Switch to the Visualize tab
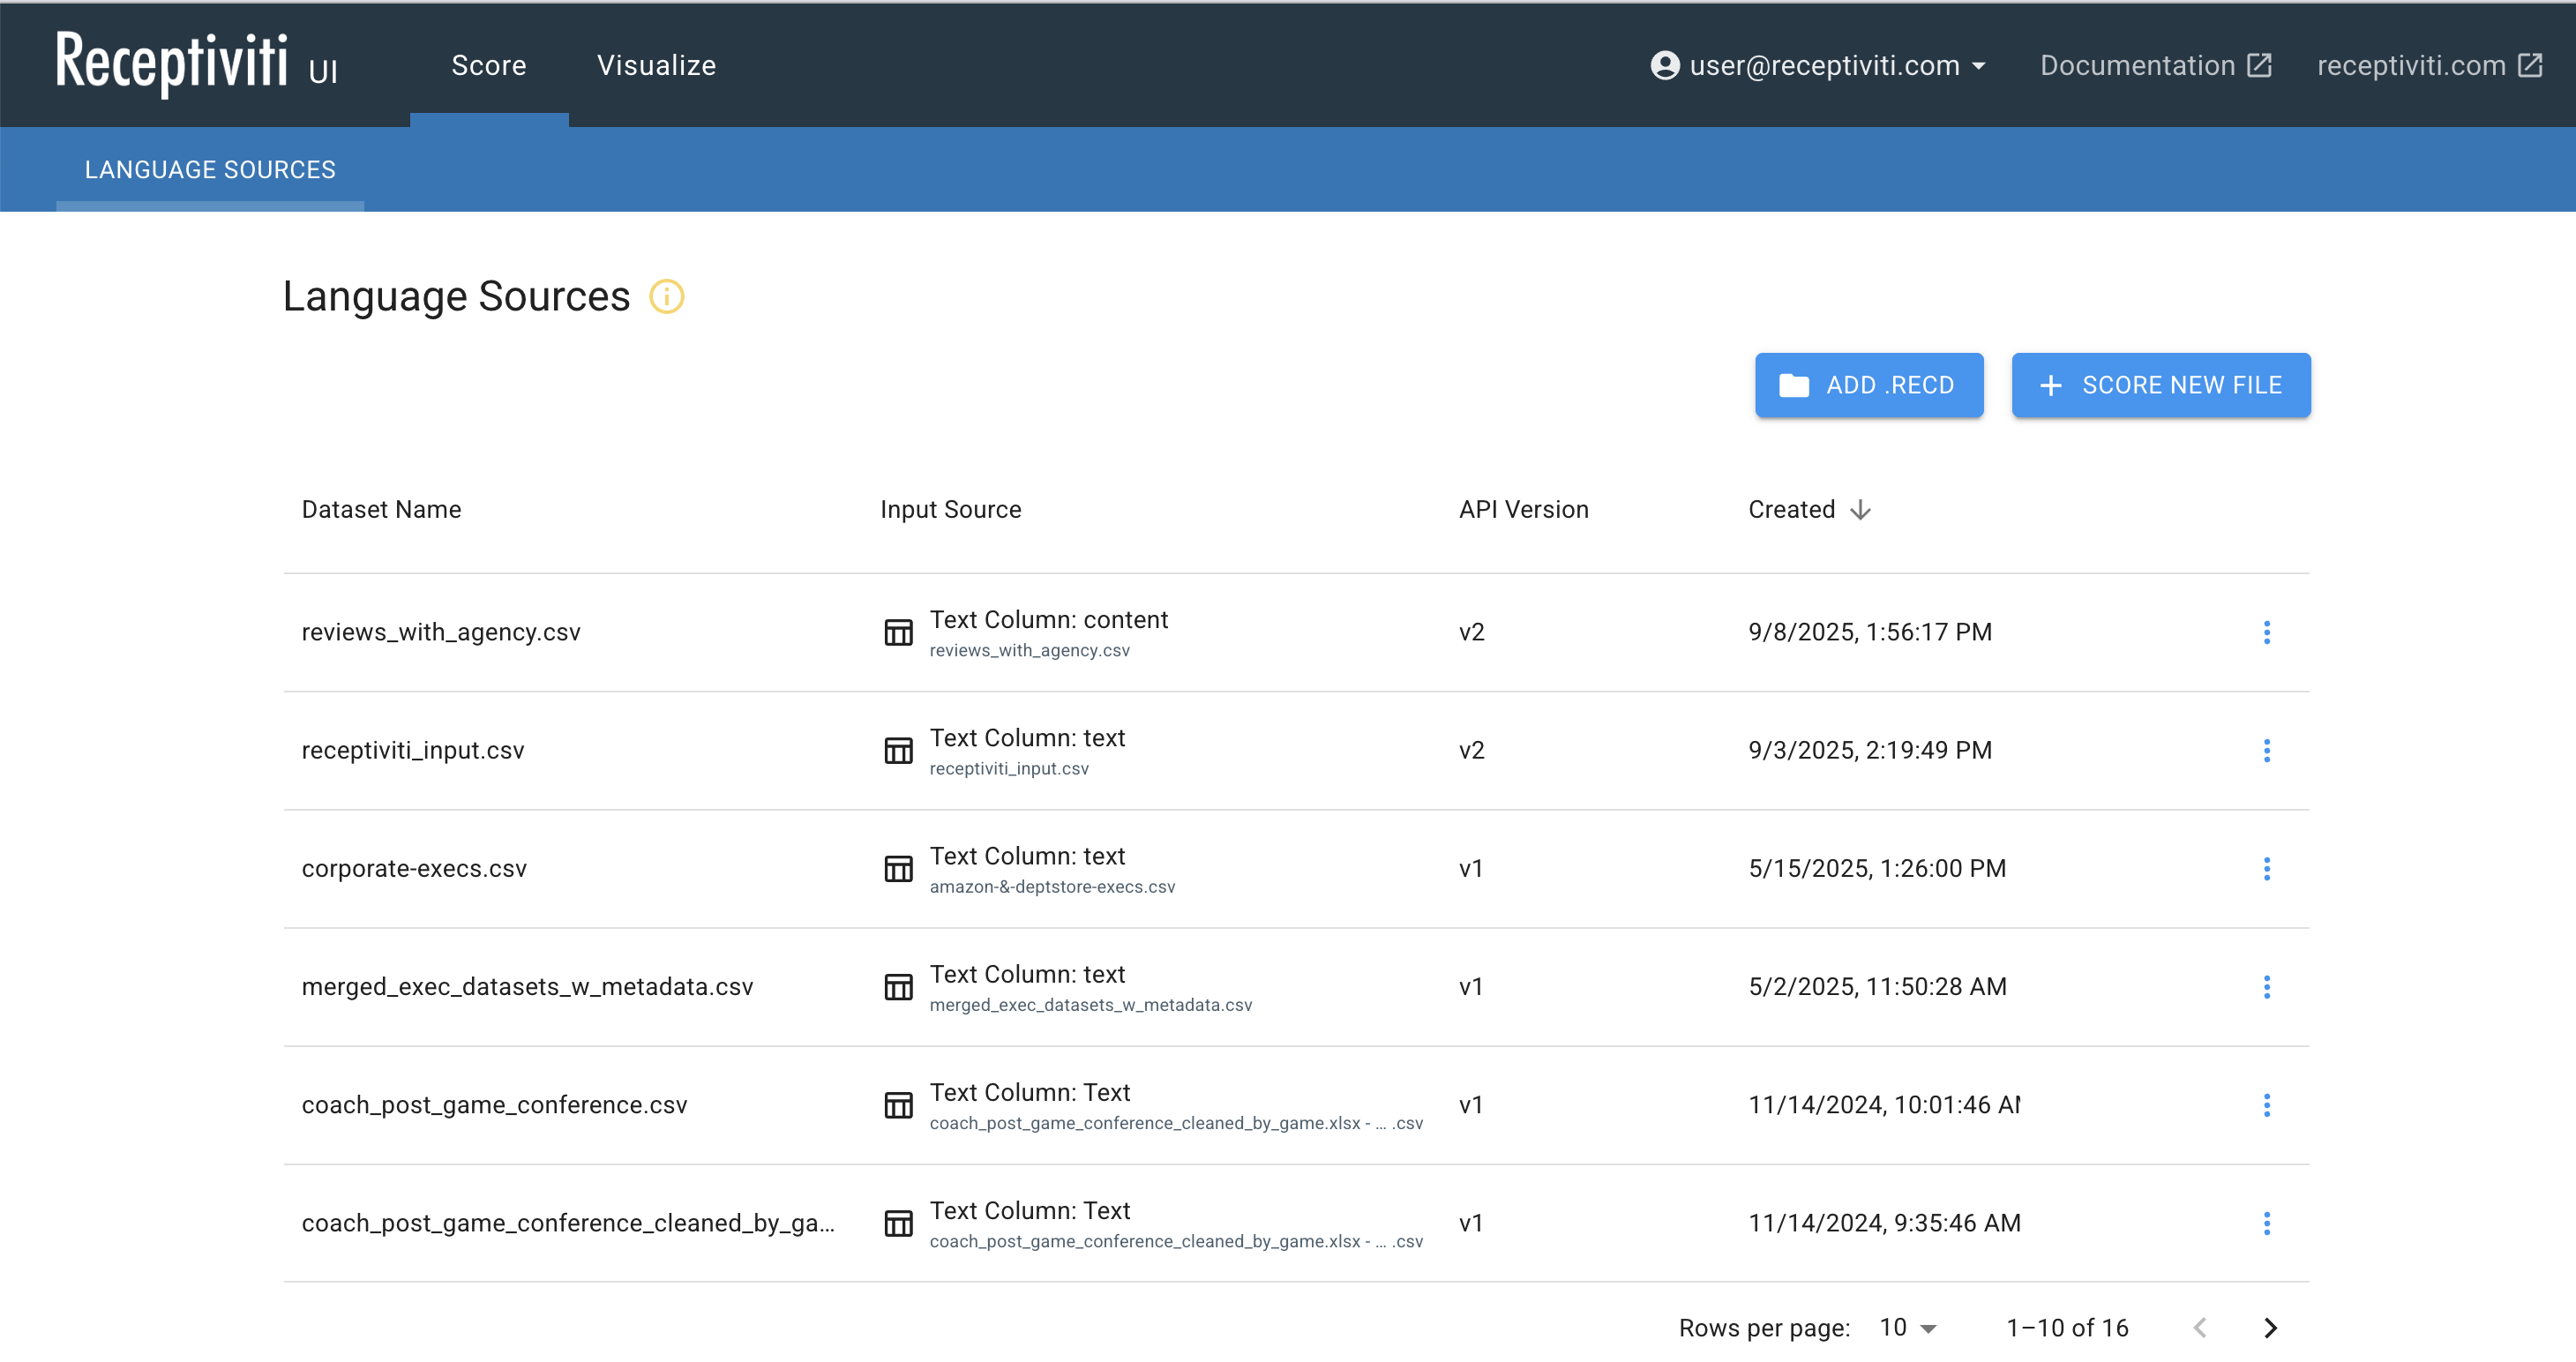The width and height of the screenshot is (2576, 1362). [x=656, y=64]
